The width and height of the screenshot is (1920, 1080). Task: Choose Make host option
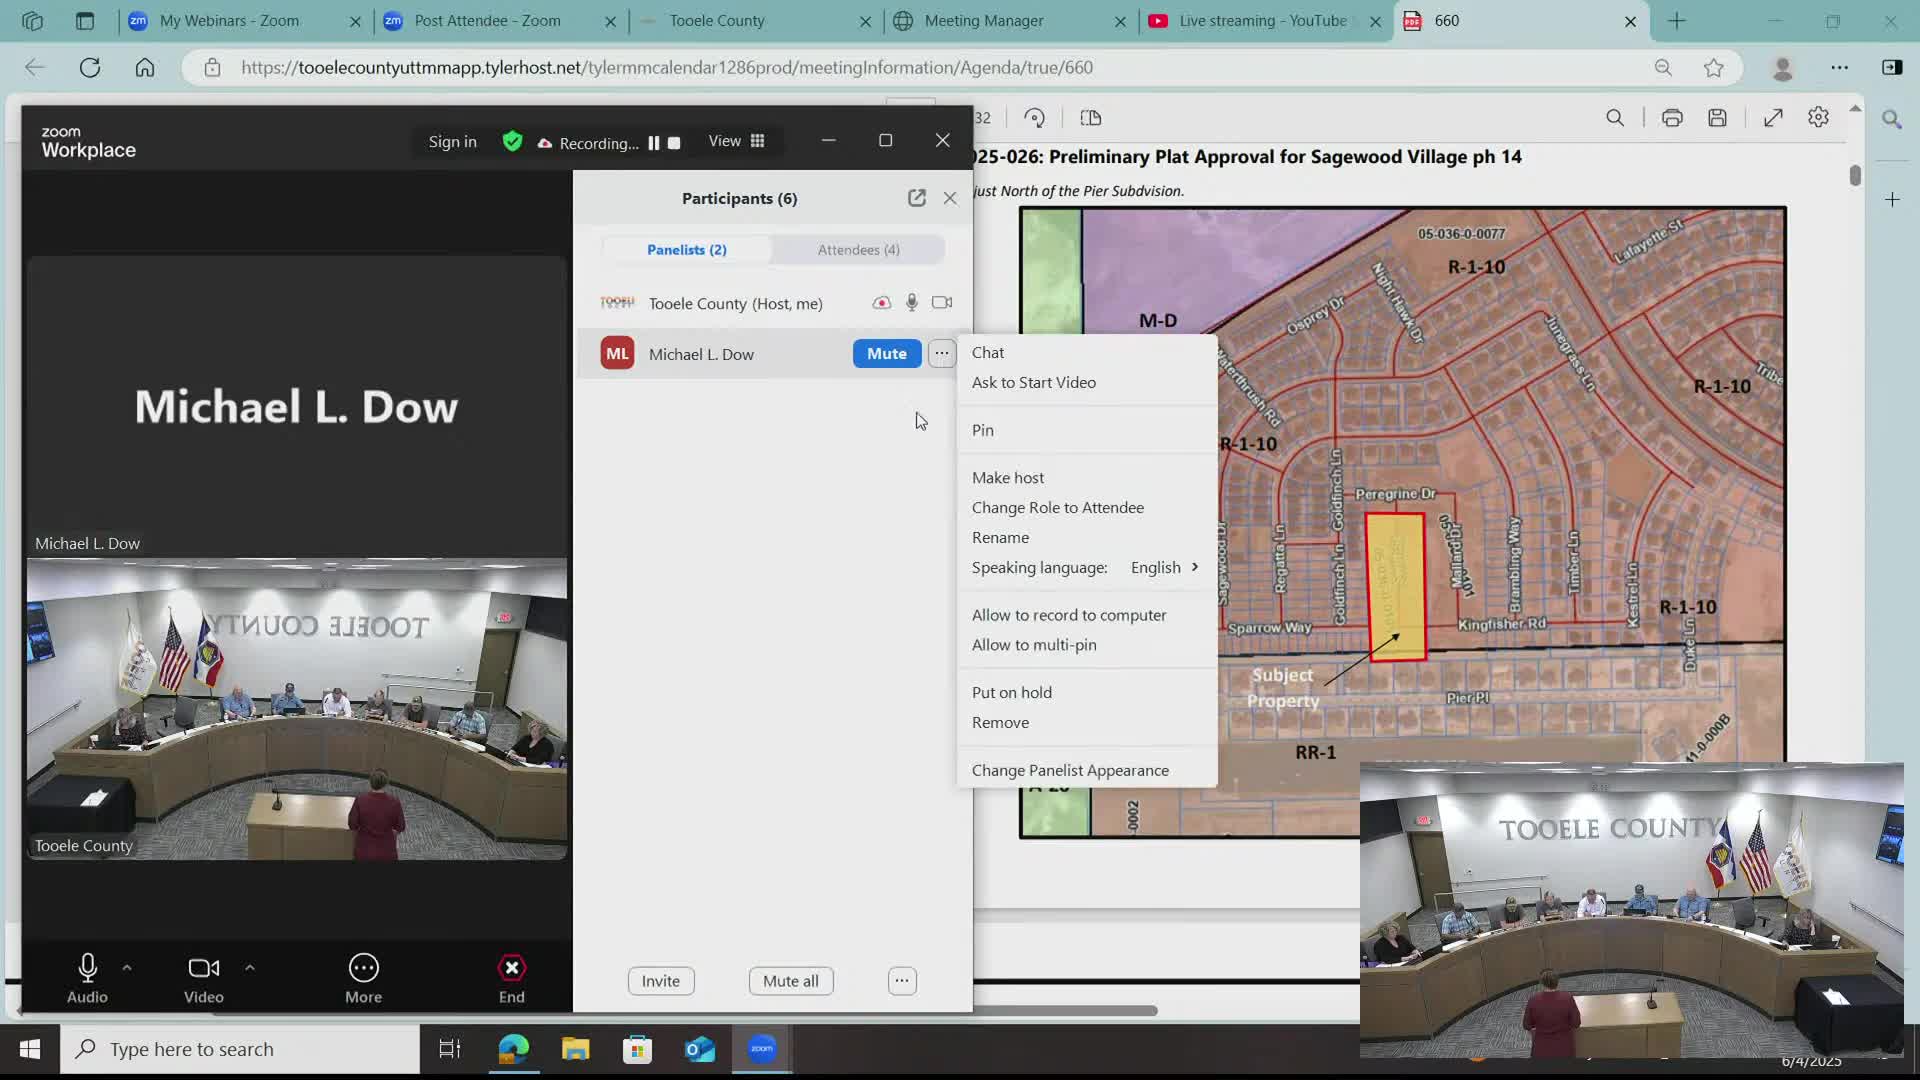tap(1087, 478)
